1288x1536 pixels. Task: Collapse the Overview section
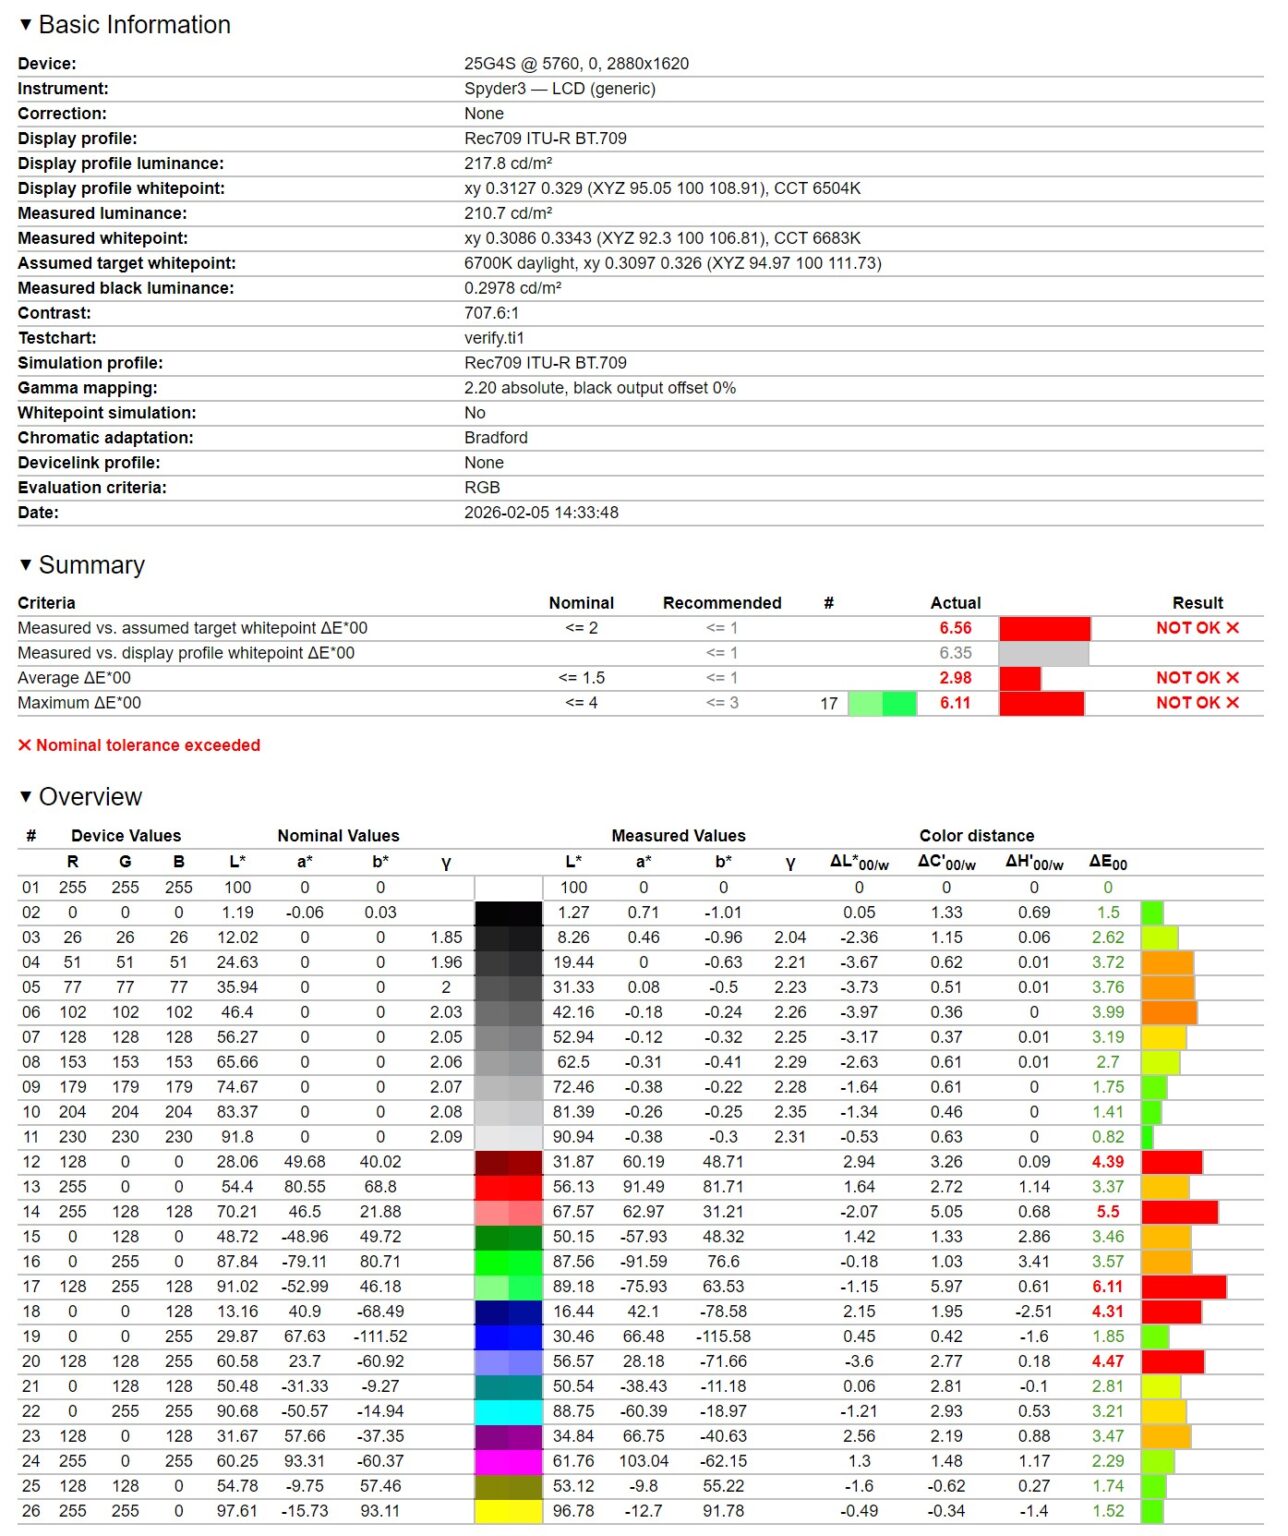pos(24,796)
